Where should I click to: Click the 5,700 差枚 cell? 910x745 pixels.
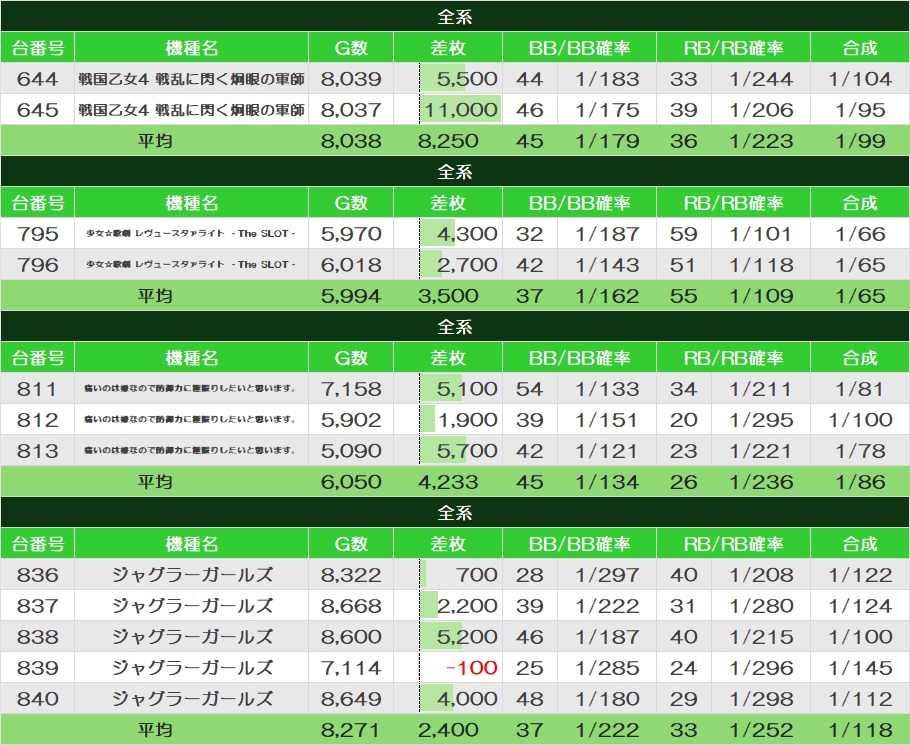point(448,451)
